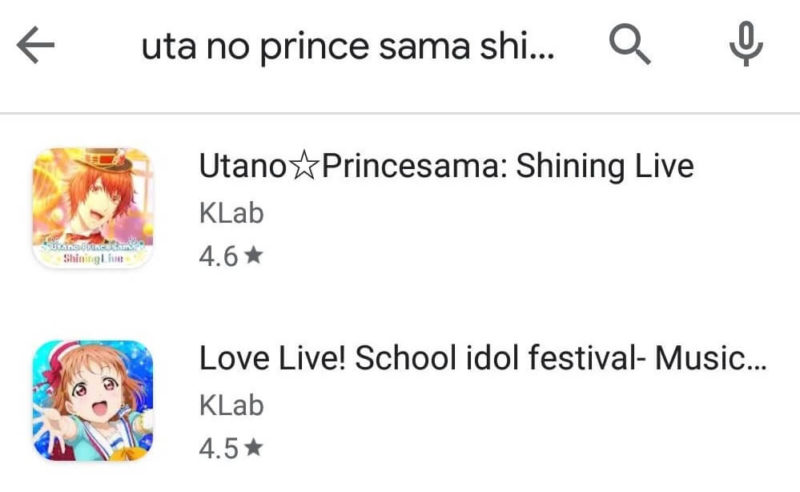Focus the 'uta no prince sama shi...' search field
The height and width of the screenshot is (492, 800).
347,47
